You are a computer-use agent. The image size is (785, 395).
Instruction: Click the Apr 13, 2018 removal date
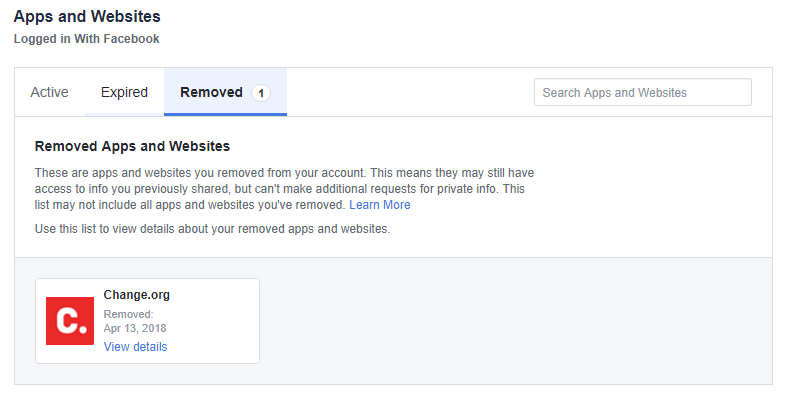point(135,328)
